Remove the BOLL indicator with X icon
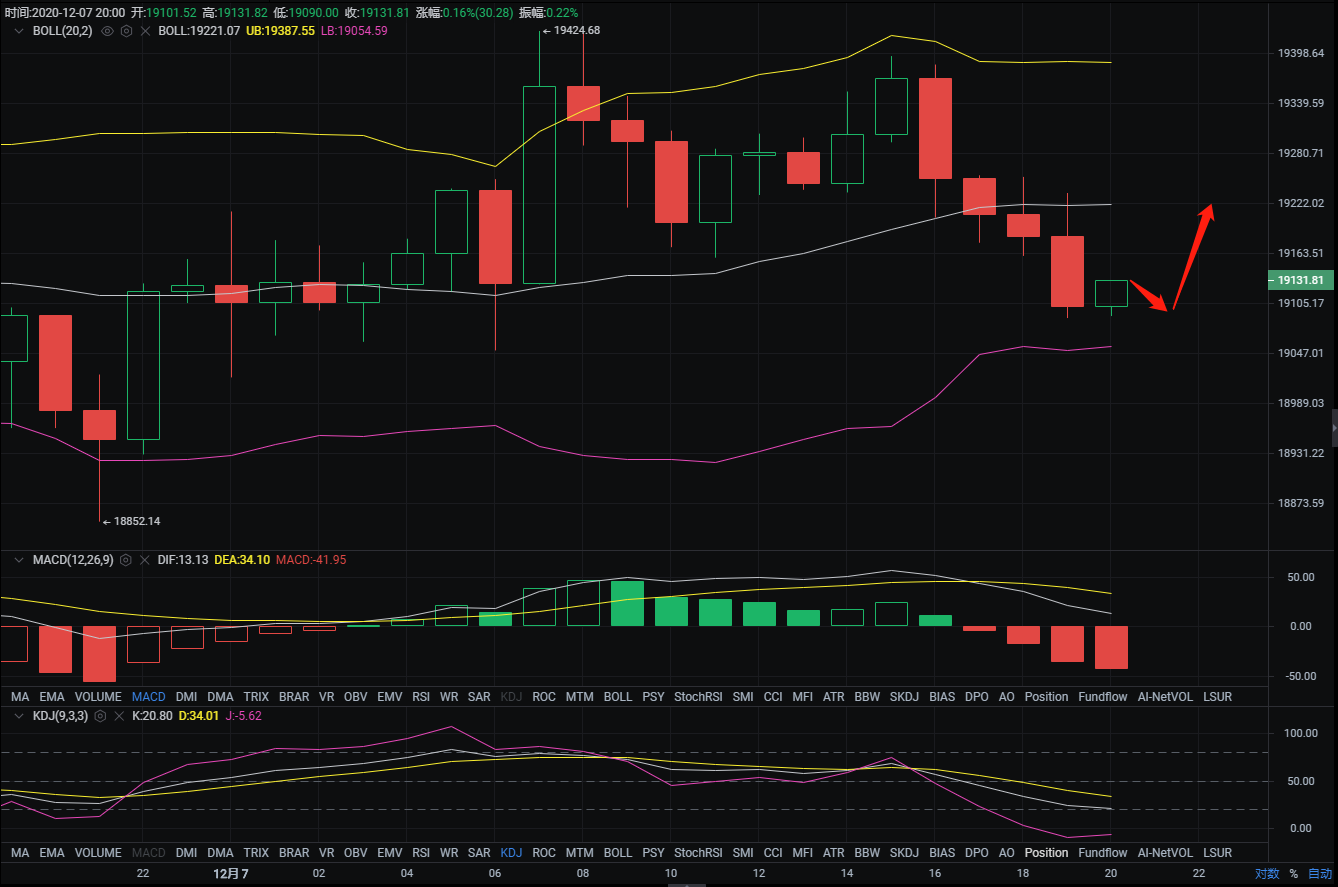The height and width of the screenshot is (887, 1338). (x=145, y=31)
